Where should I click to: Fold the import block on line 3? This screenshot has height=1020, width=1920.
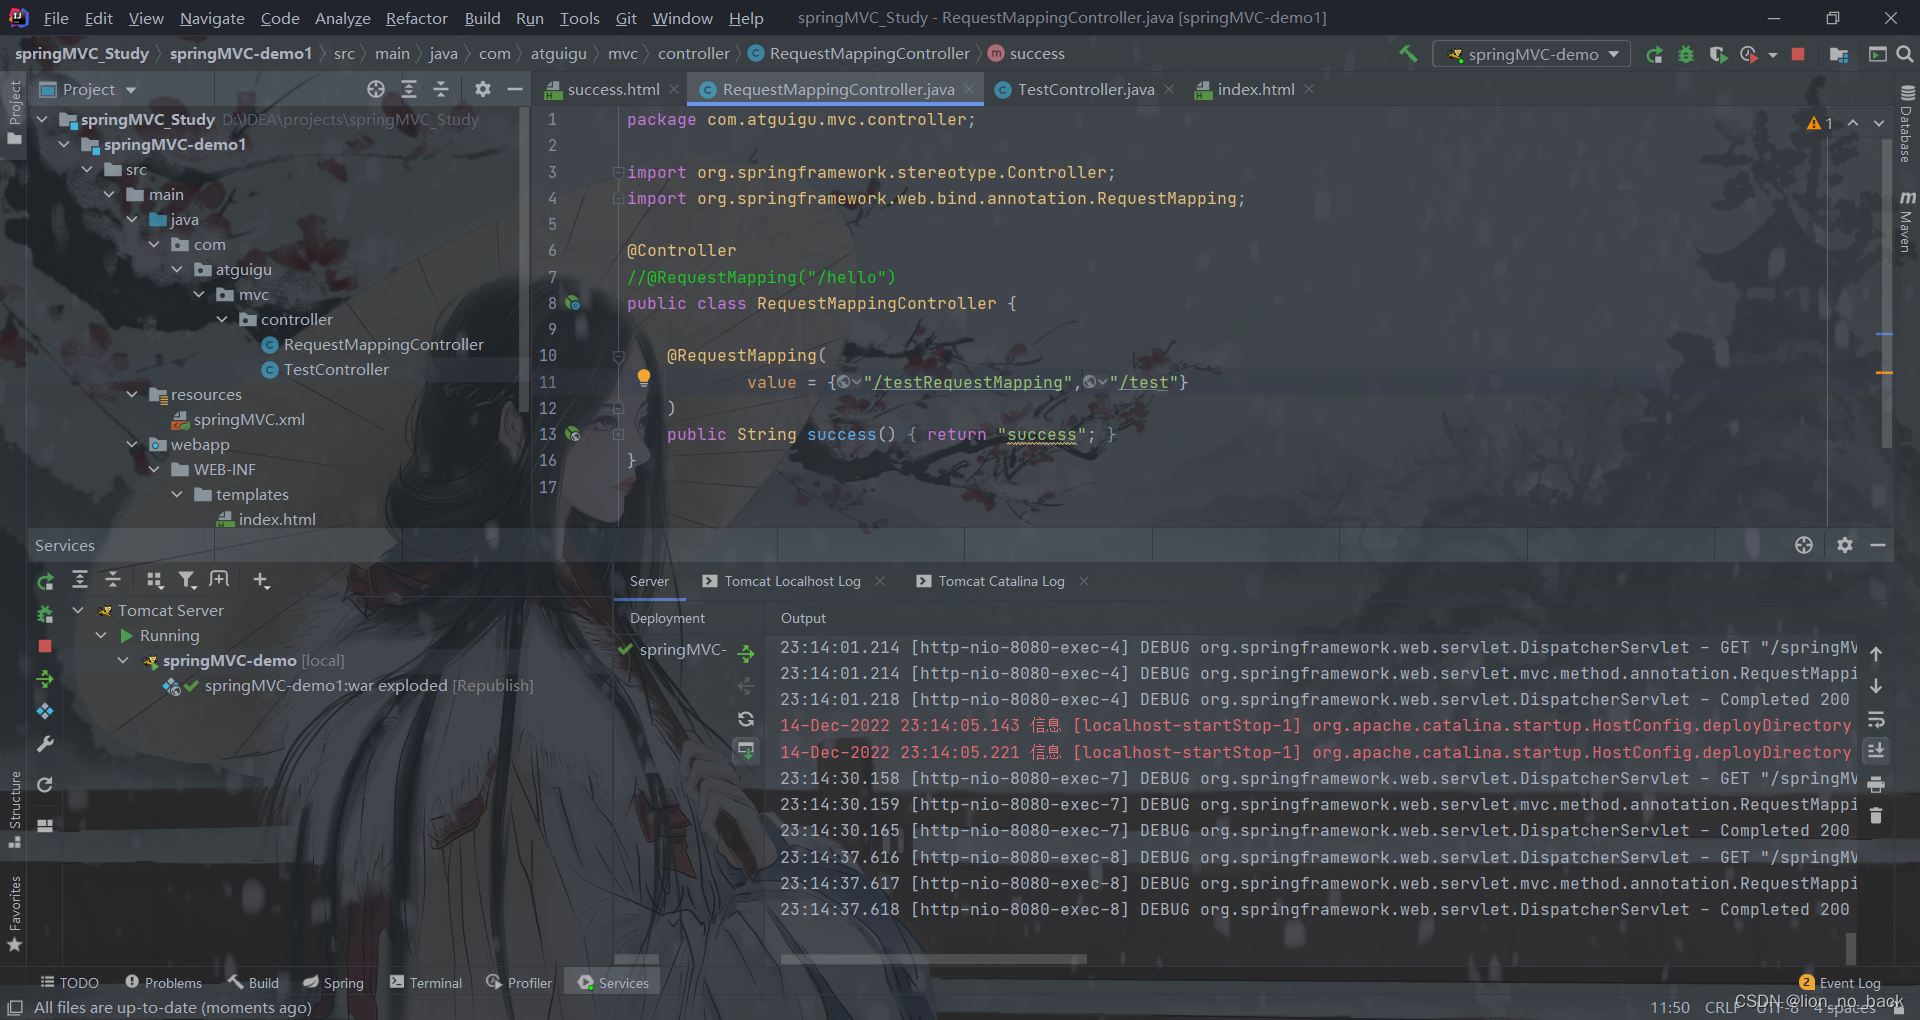[618, 172]
